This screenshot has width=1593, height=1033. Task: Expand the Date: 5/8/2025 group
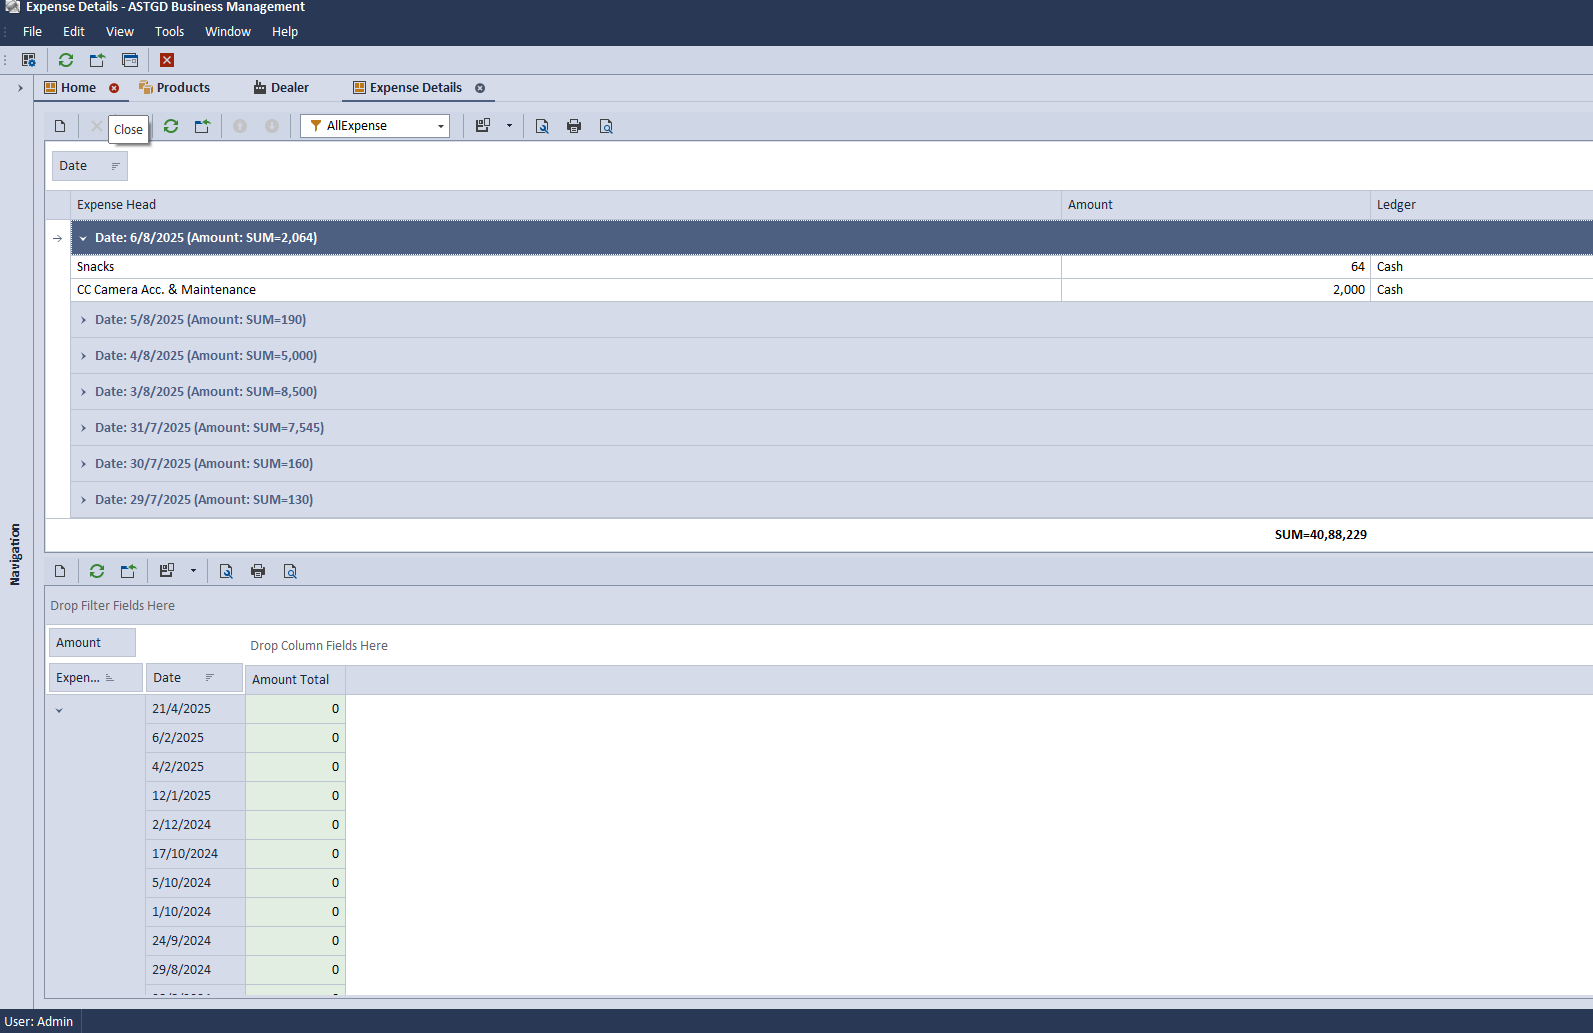[x=83, y=320]
